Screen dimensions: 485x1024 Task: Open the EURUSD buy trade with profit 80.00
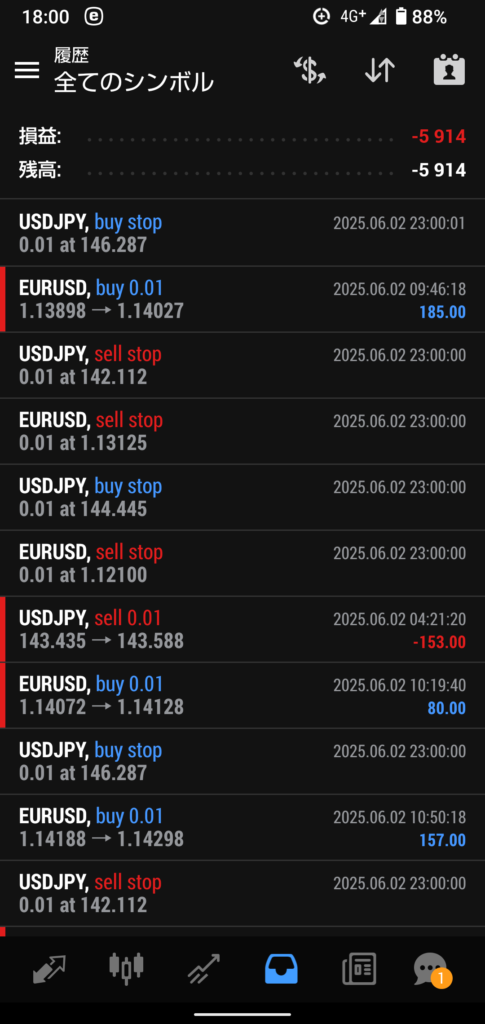242,696
